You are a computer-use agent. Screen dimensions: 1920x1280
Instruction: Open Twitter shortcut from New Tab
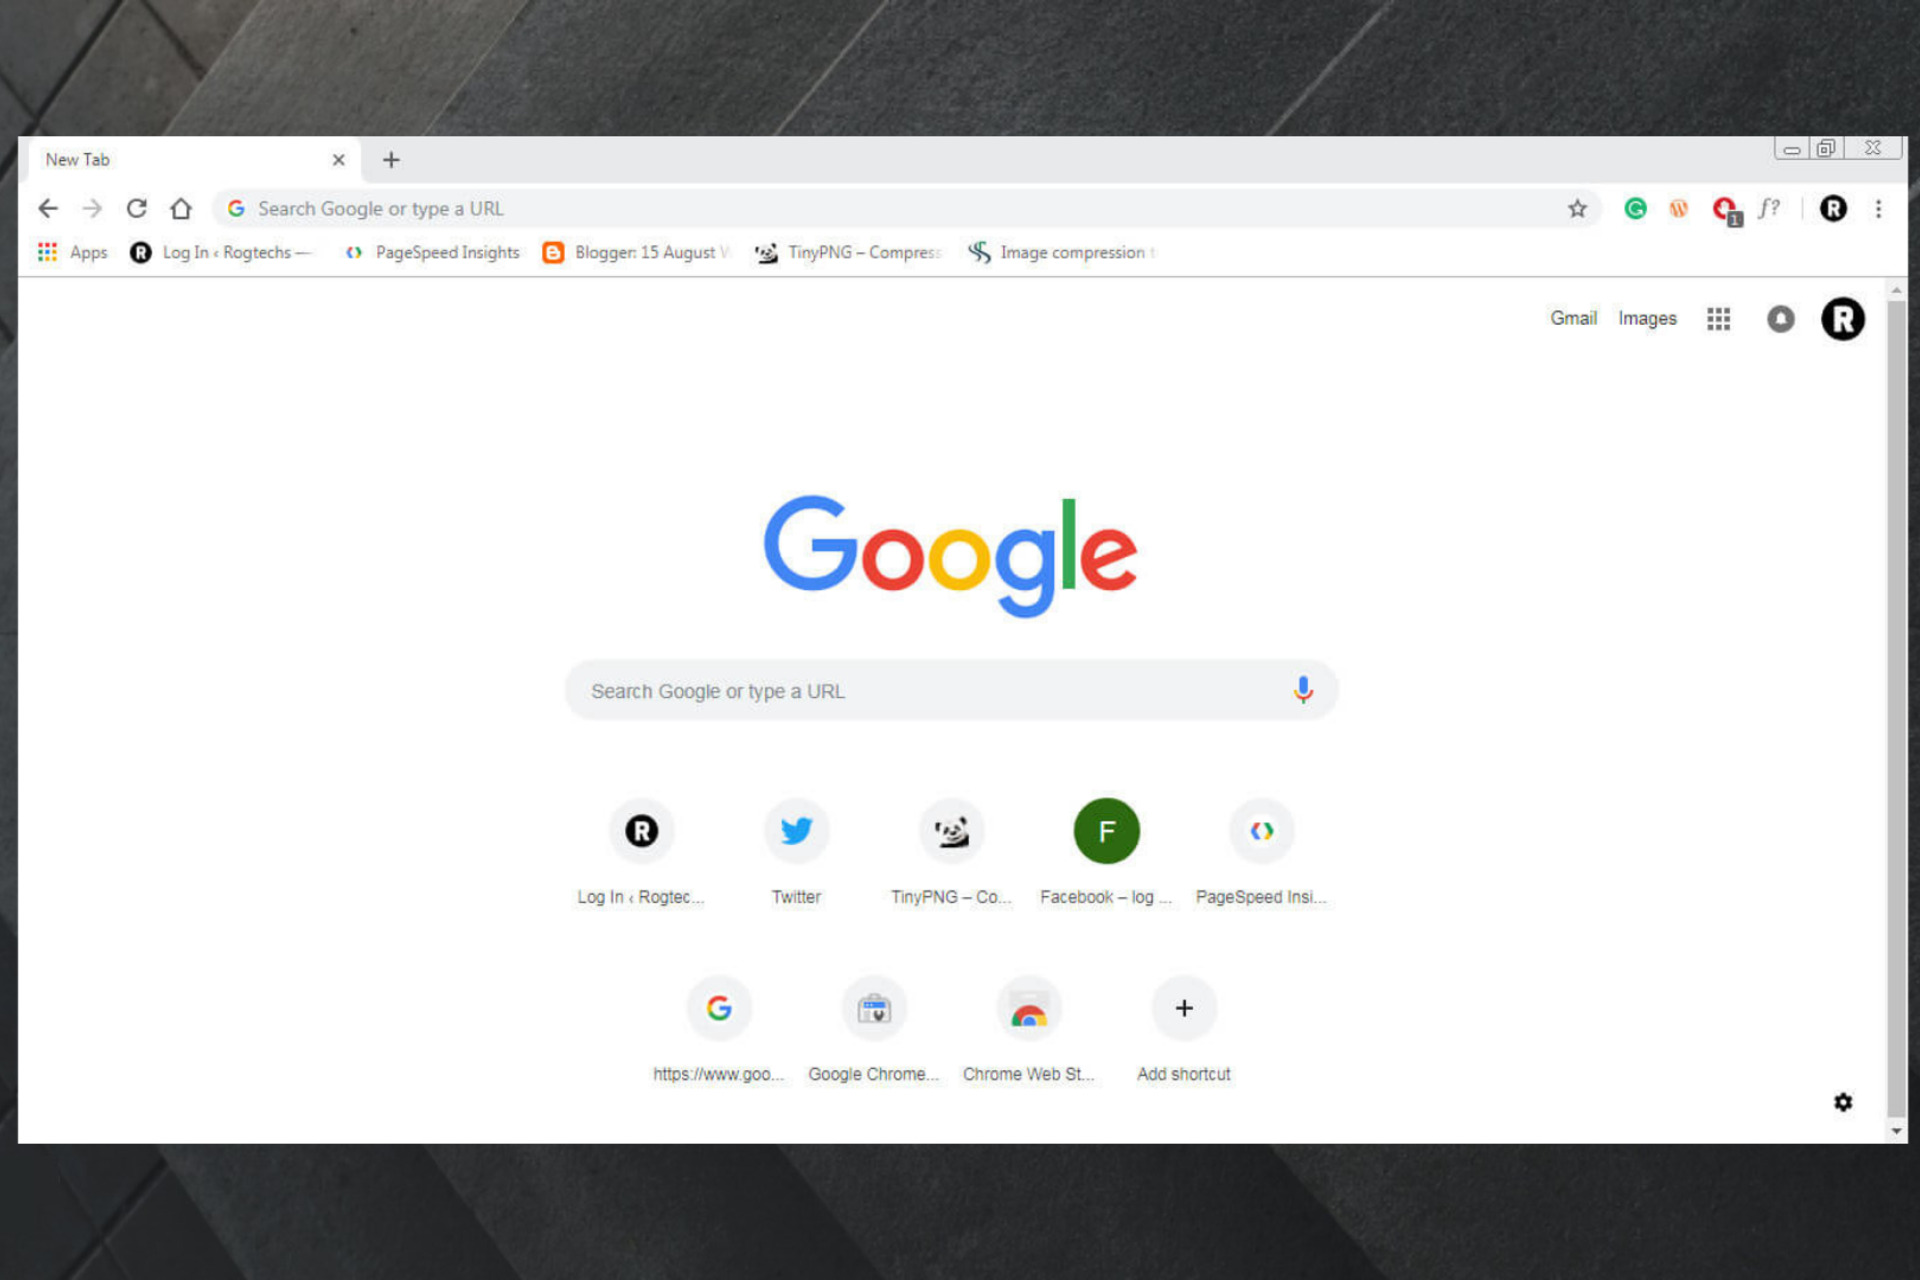[x=796, y=830]
